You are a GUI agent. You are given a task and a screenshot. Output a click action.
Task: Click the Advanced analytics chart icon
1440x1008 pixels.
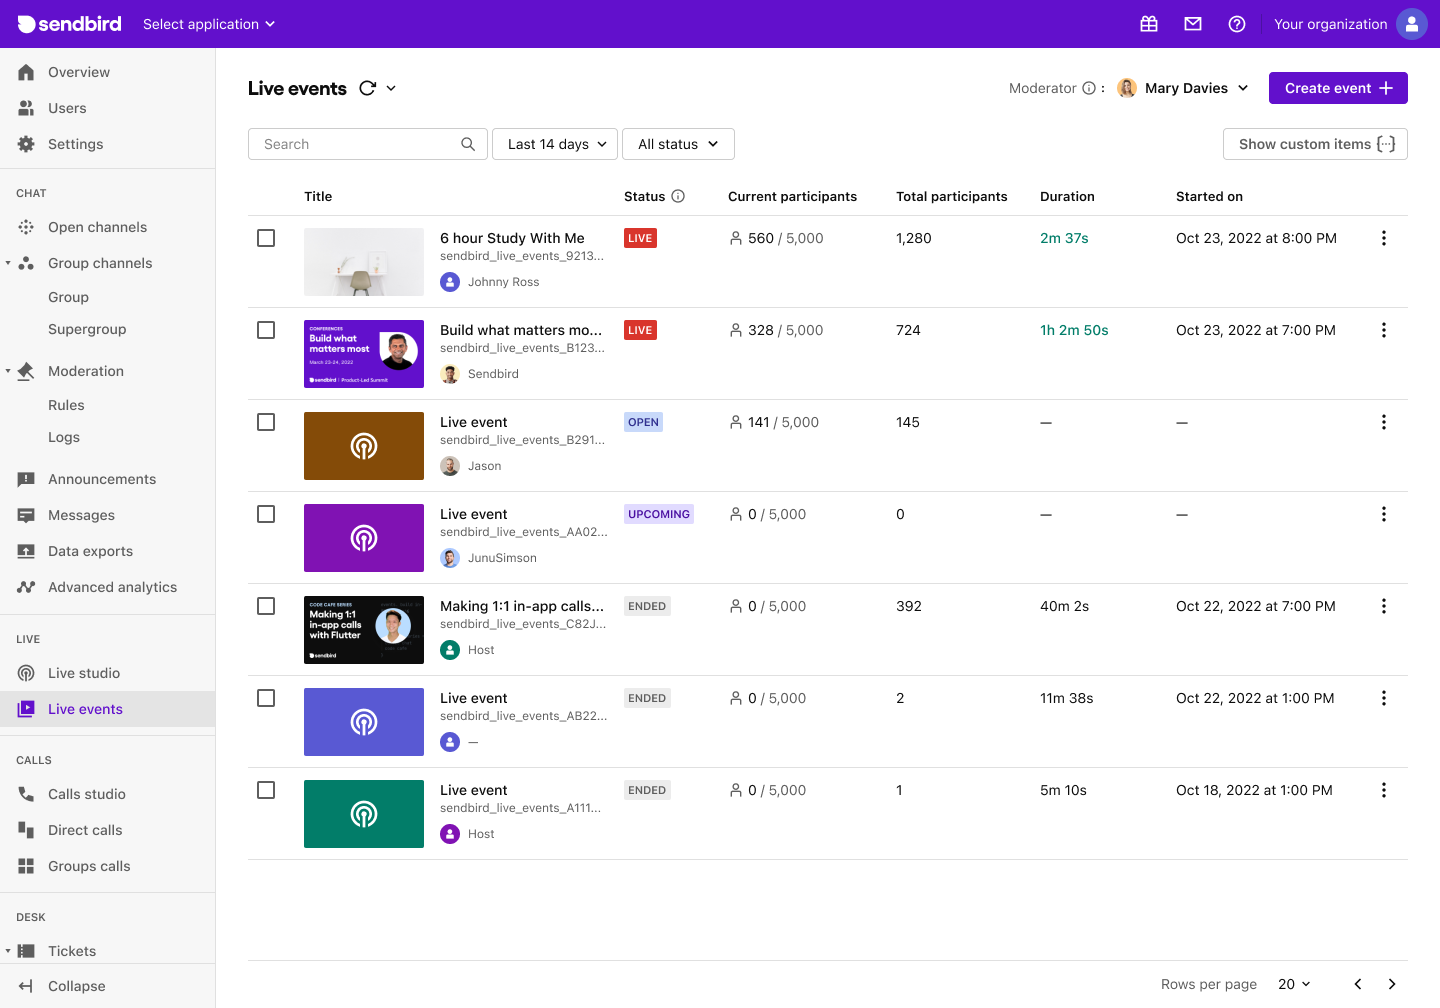pyautogui.click(x=26, y=587)
